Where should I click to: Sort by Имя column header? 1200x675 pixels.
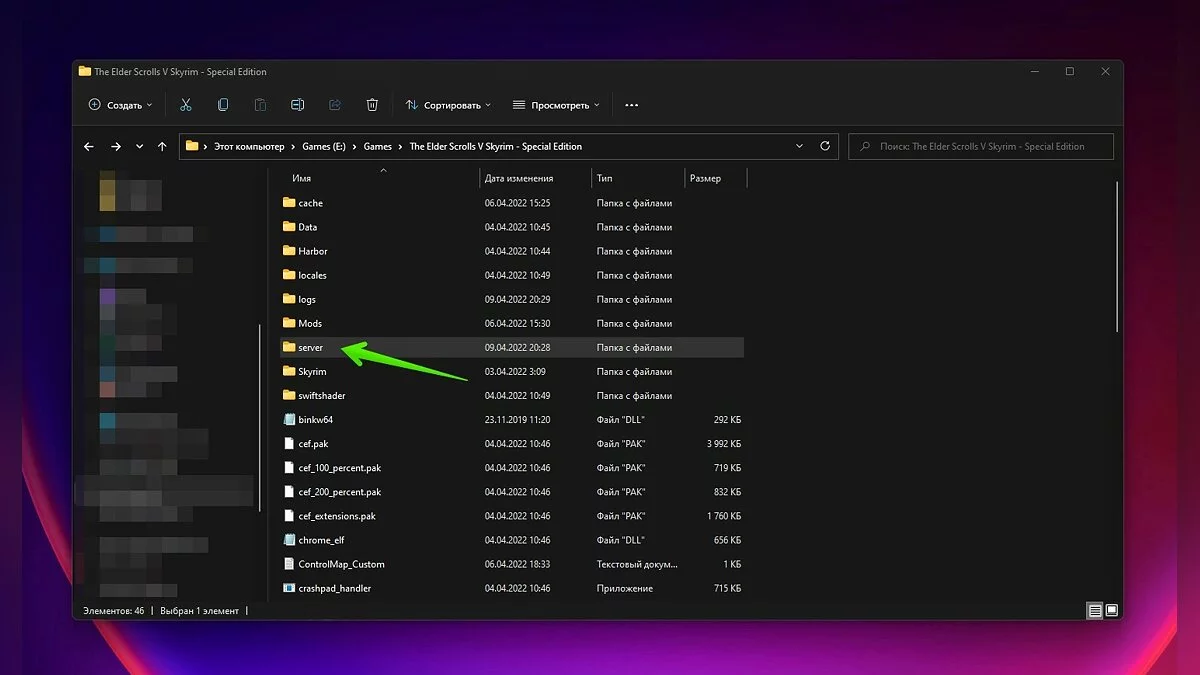[301, 178]
